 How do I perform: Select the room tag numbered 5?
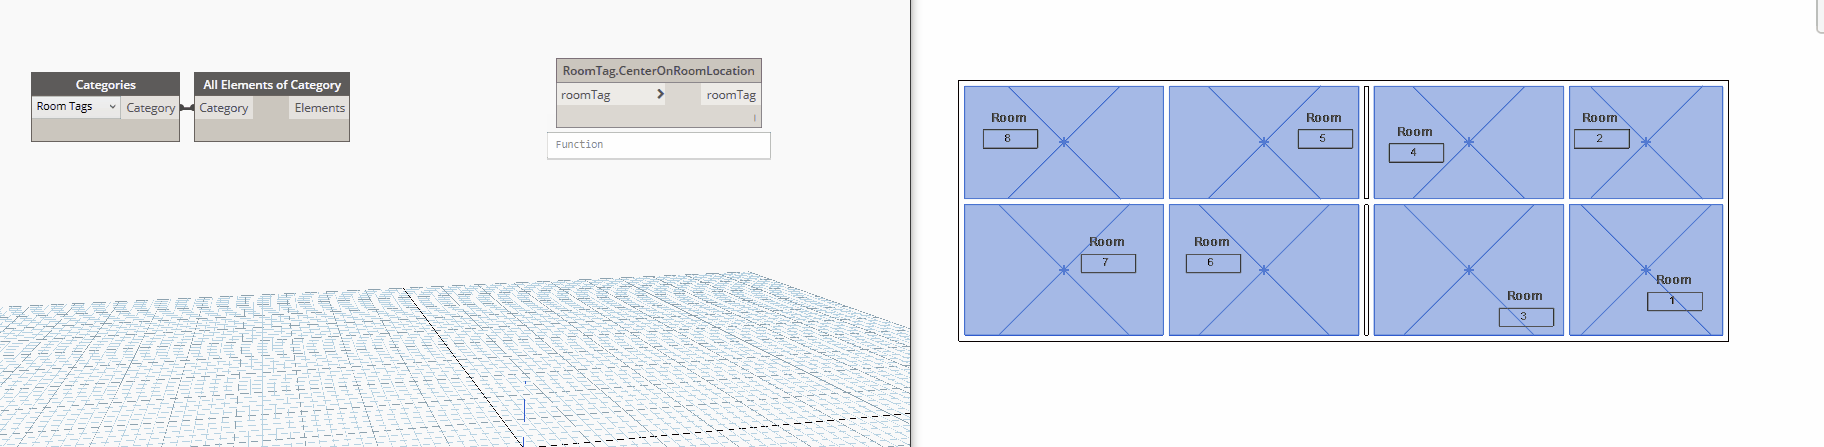pyautogui.click(x=1325, y=139)
